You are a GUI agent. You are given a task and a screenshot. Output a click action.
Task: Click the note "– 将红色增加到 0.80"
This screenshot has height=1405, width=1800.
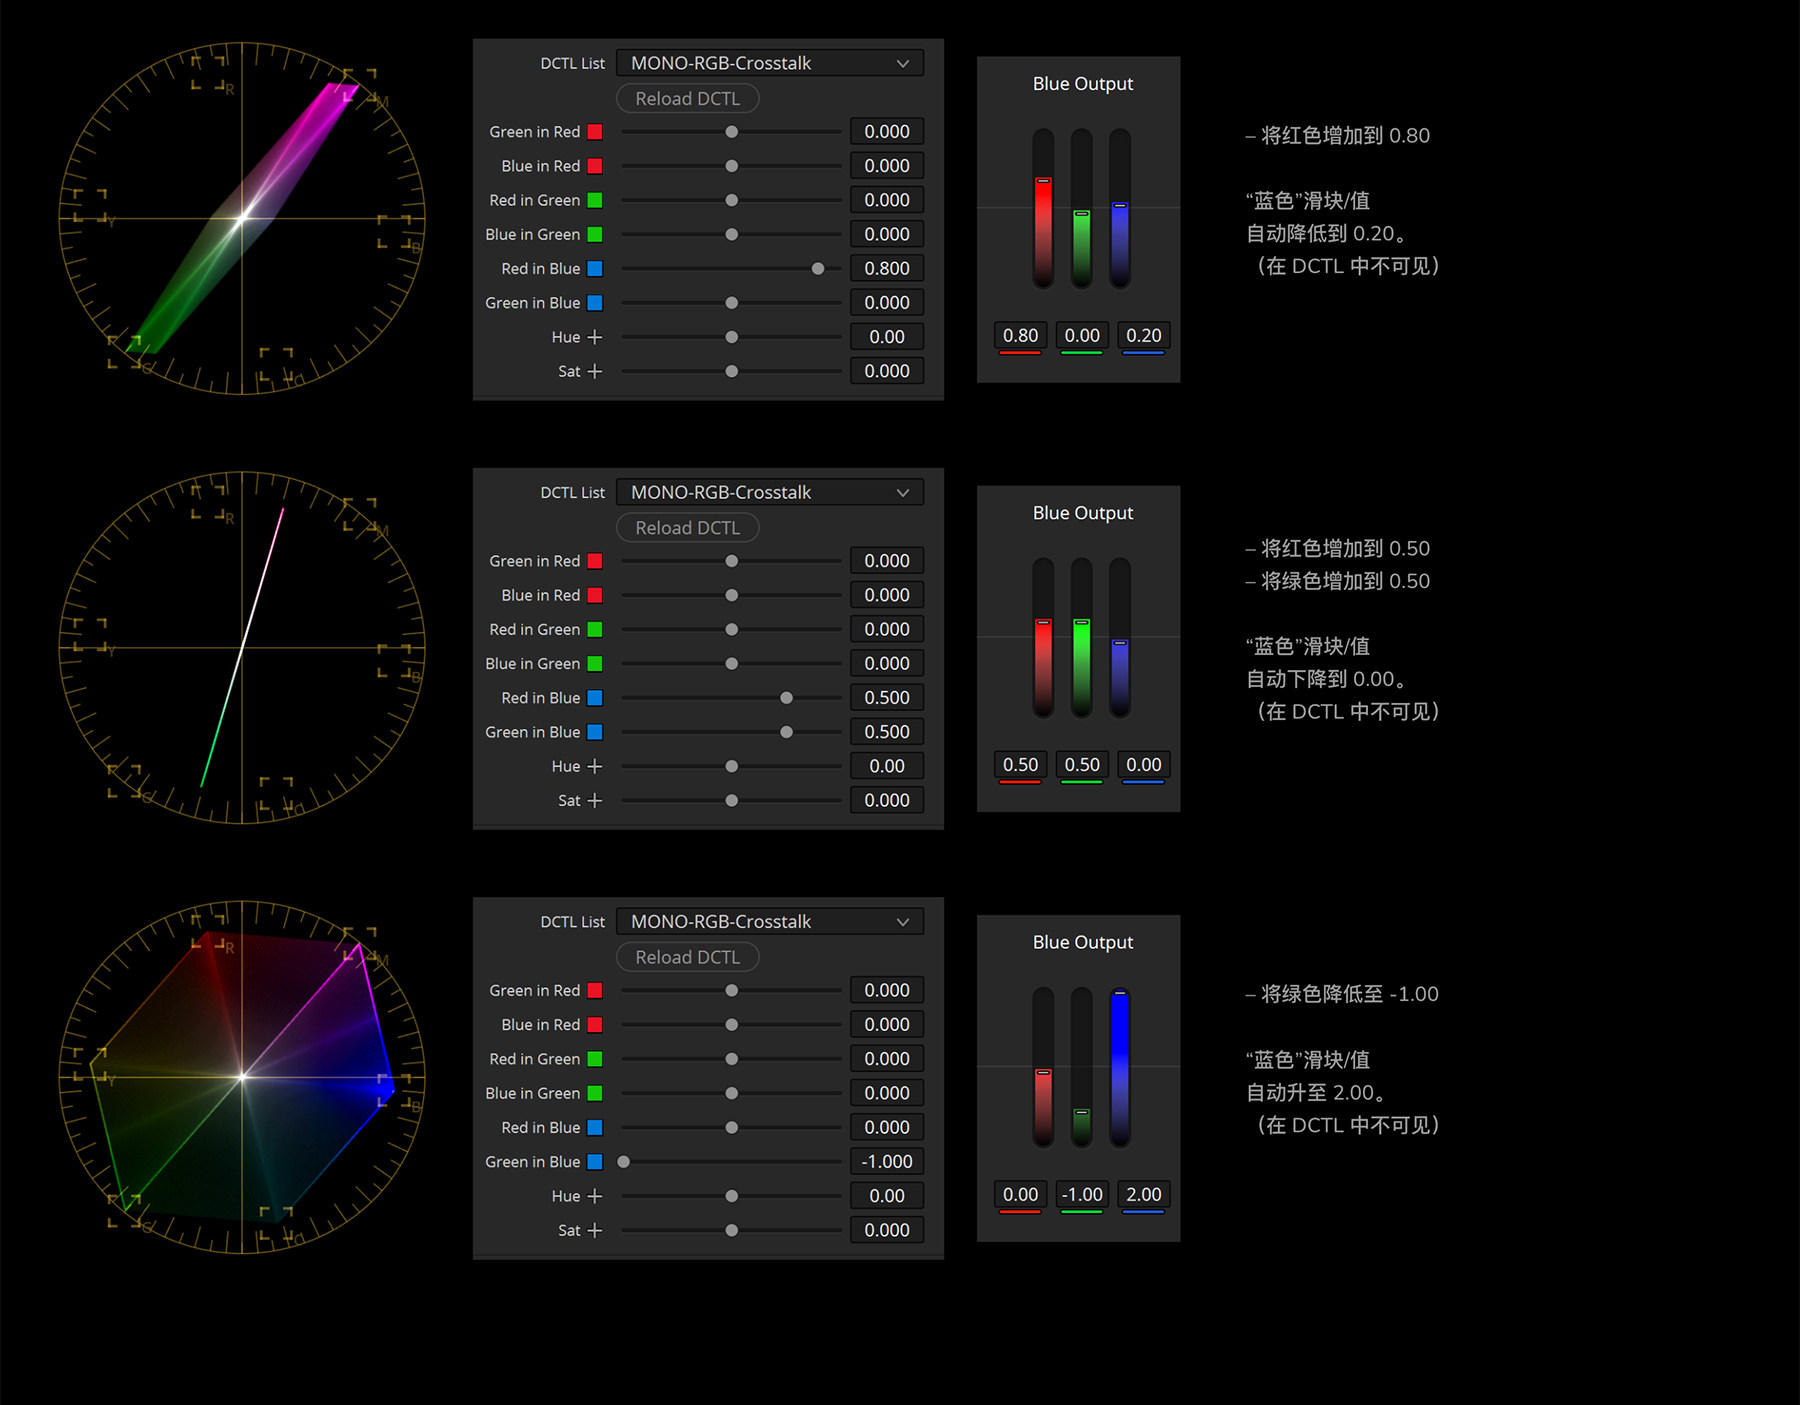(1338, 136)
